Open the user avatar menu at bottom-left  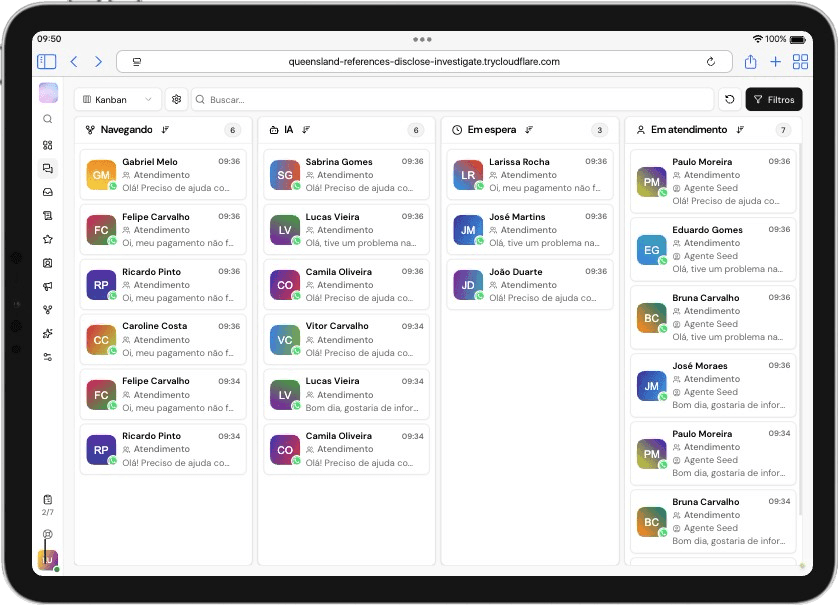[47, 560]
